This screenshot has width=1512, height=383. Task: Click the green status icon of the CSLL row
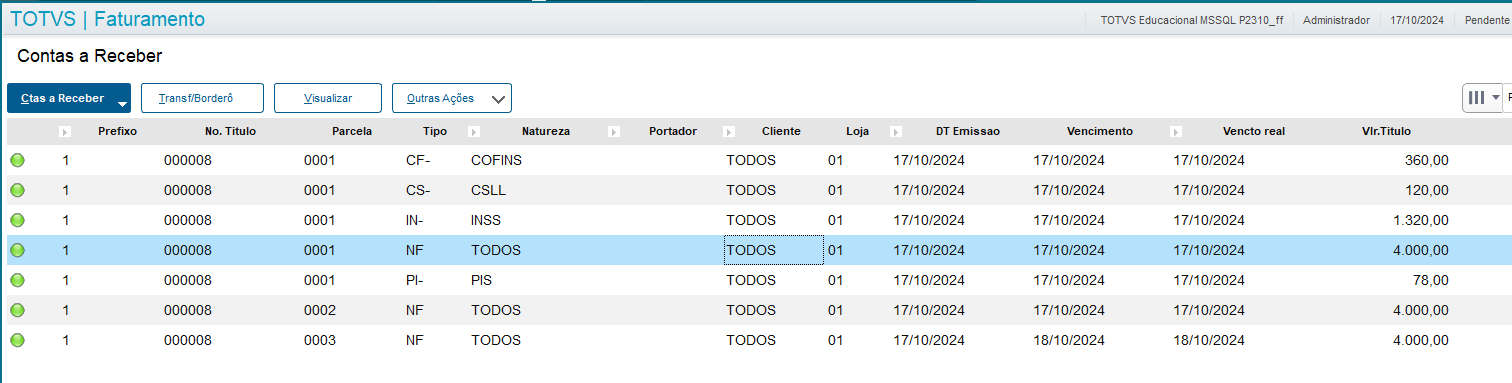pyautogui.click(x=18, y=190)
